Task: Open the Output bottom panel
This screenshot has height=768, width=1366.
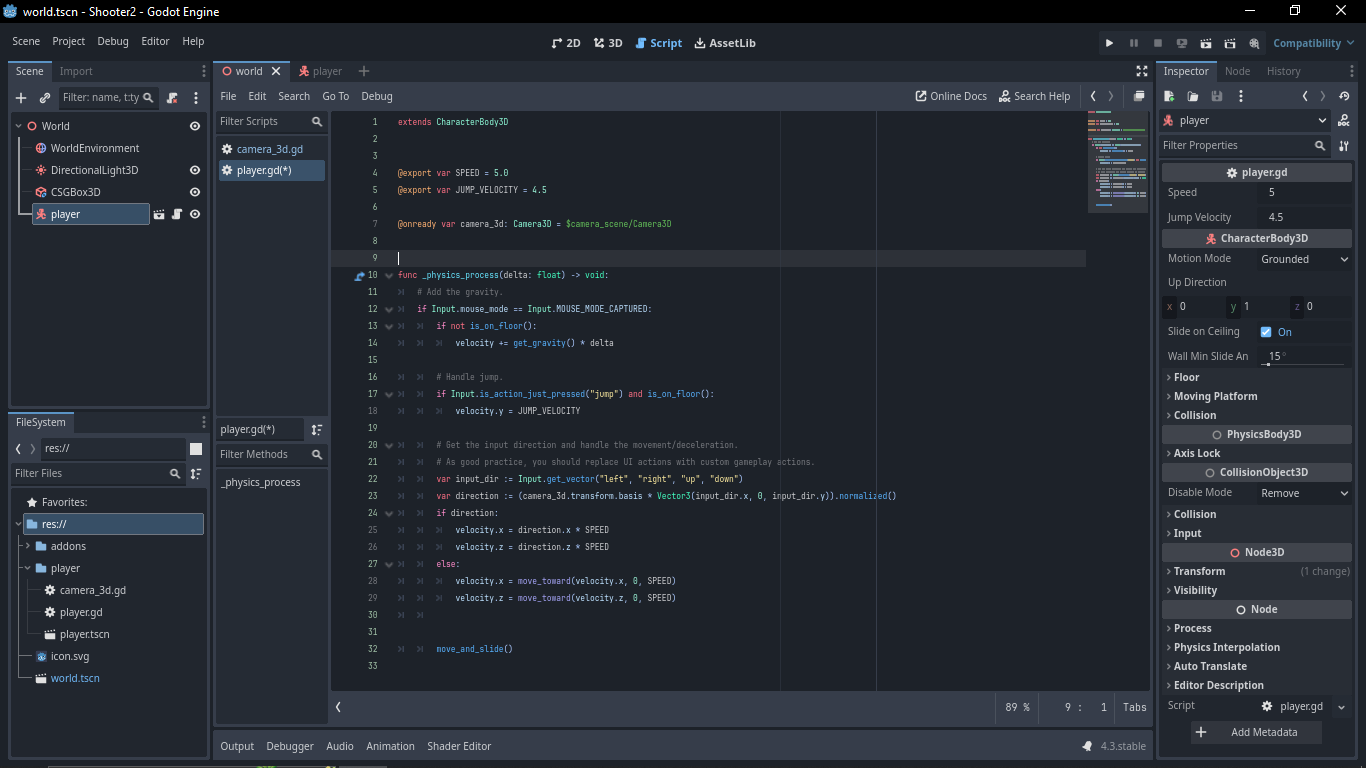Action: click(237, 746)
